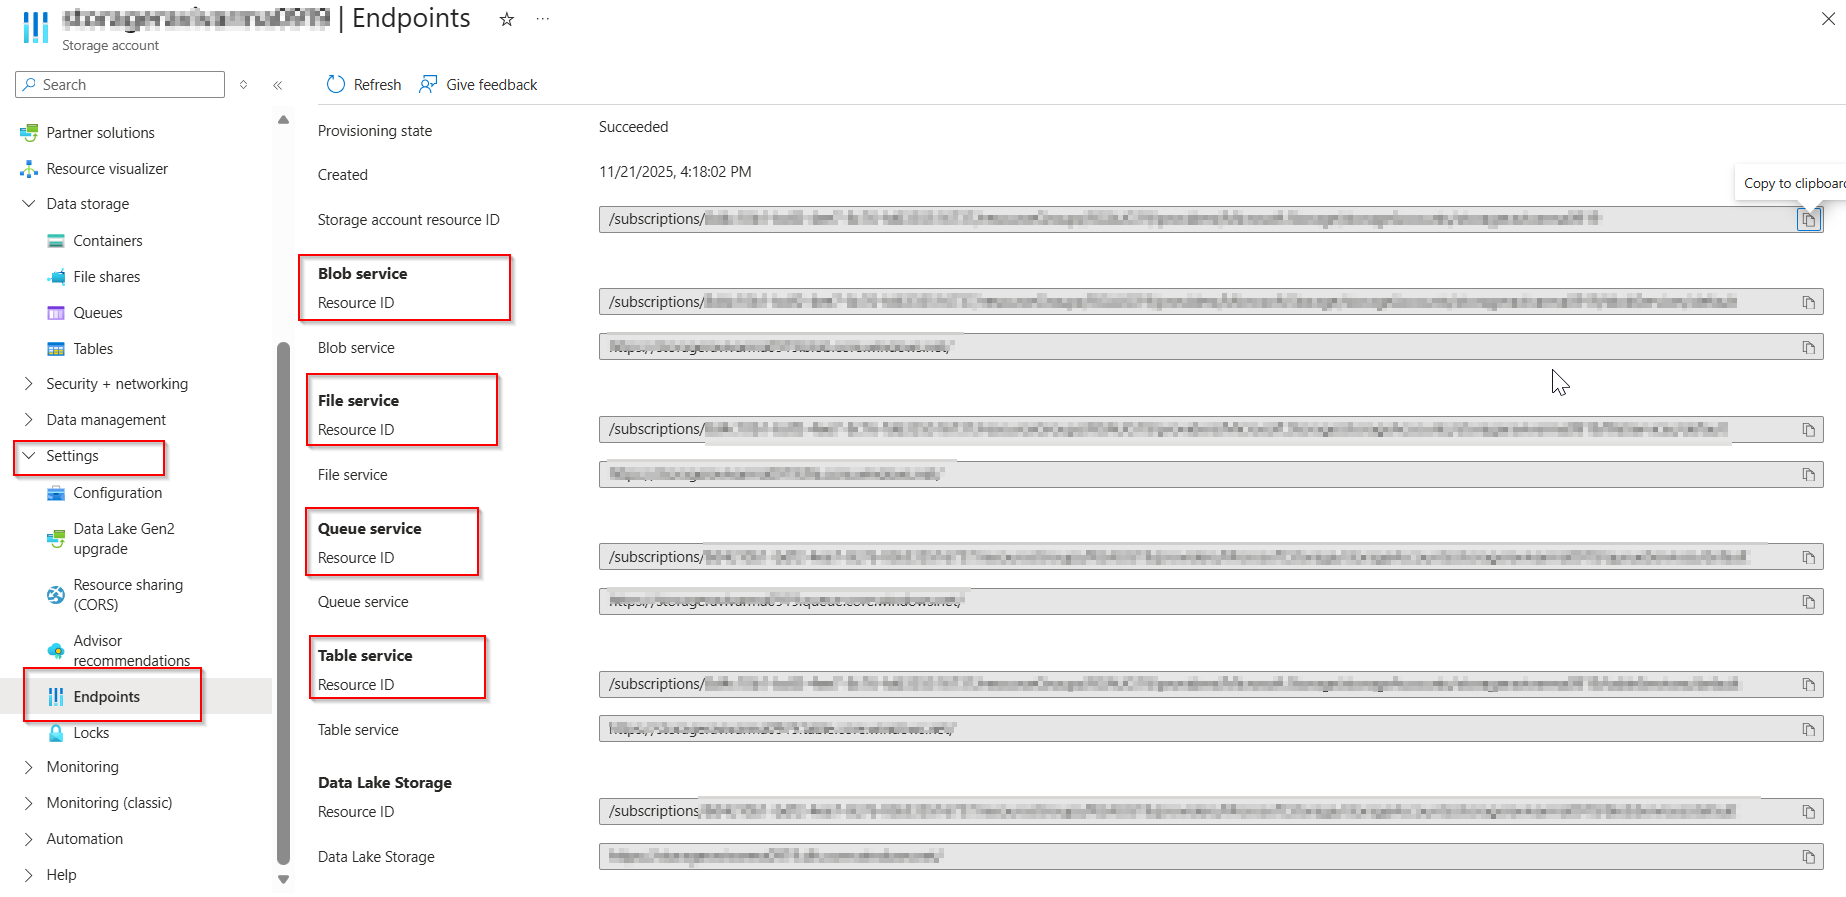Viewport: 1846px width, 897px height.
Task: Click the Data Lake Gen2 upgrade icon
Action: point(56,539)
